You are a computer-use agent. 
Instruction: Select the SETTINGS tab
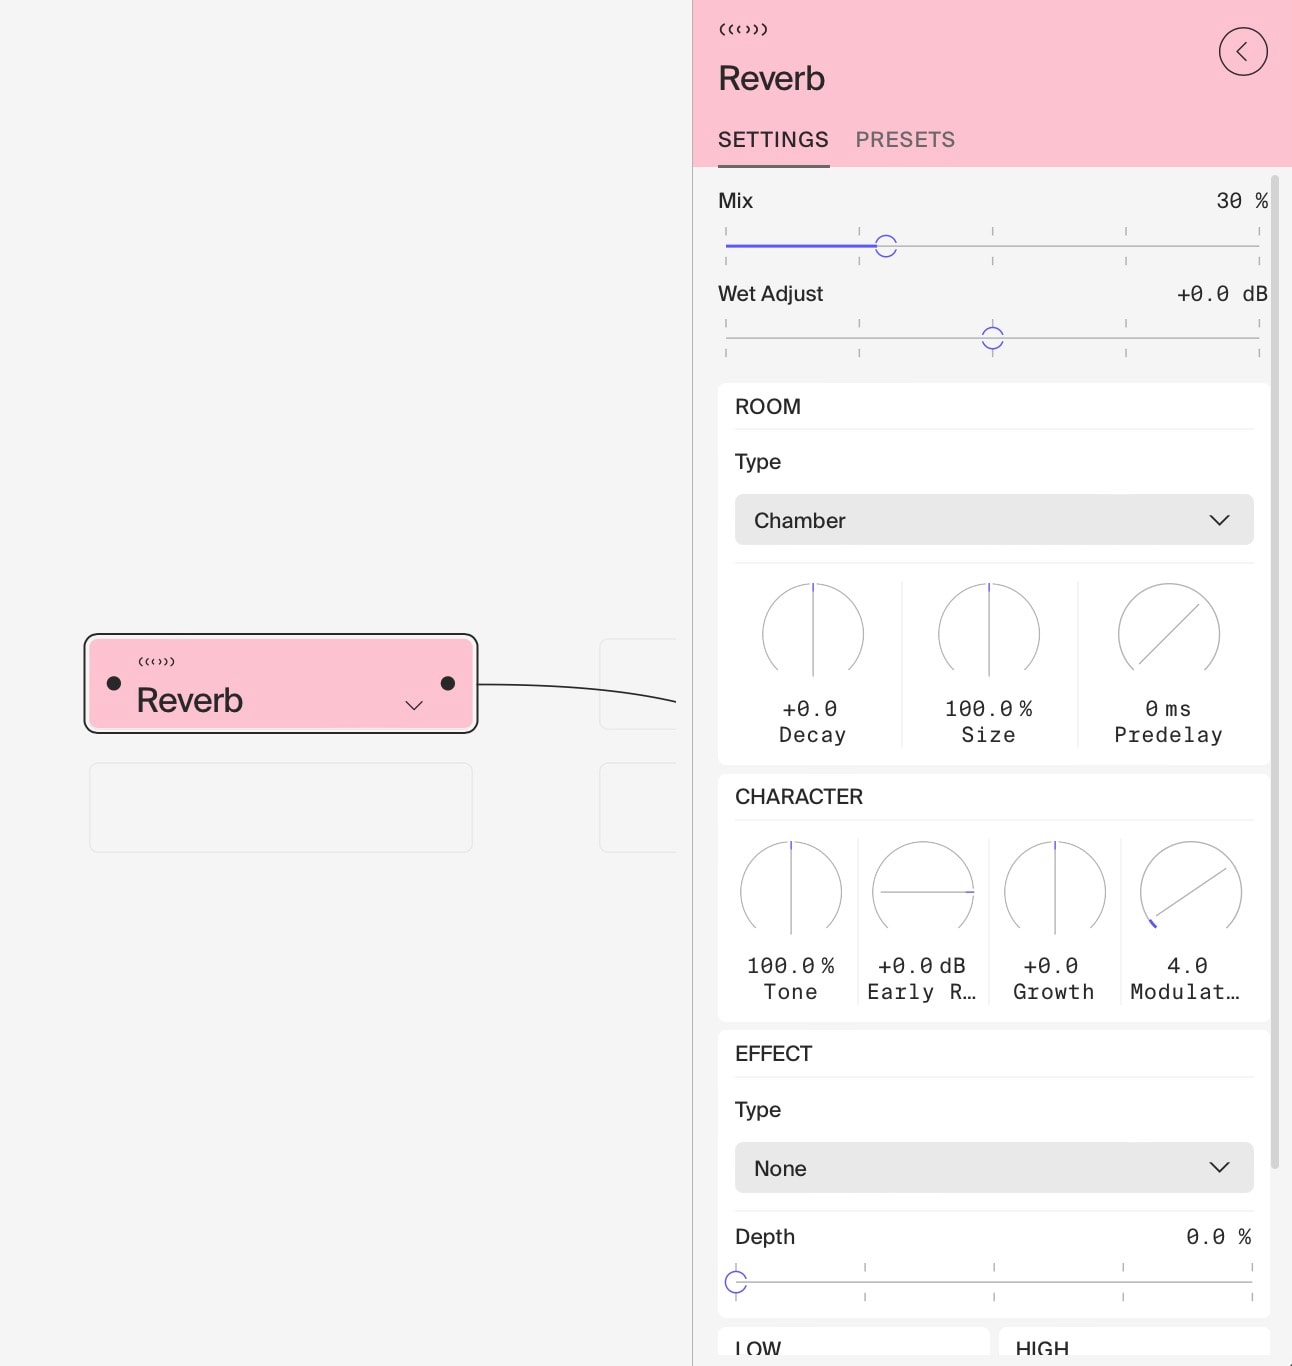(x=773, y=139)
